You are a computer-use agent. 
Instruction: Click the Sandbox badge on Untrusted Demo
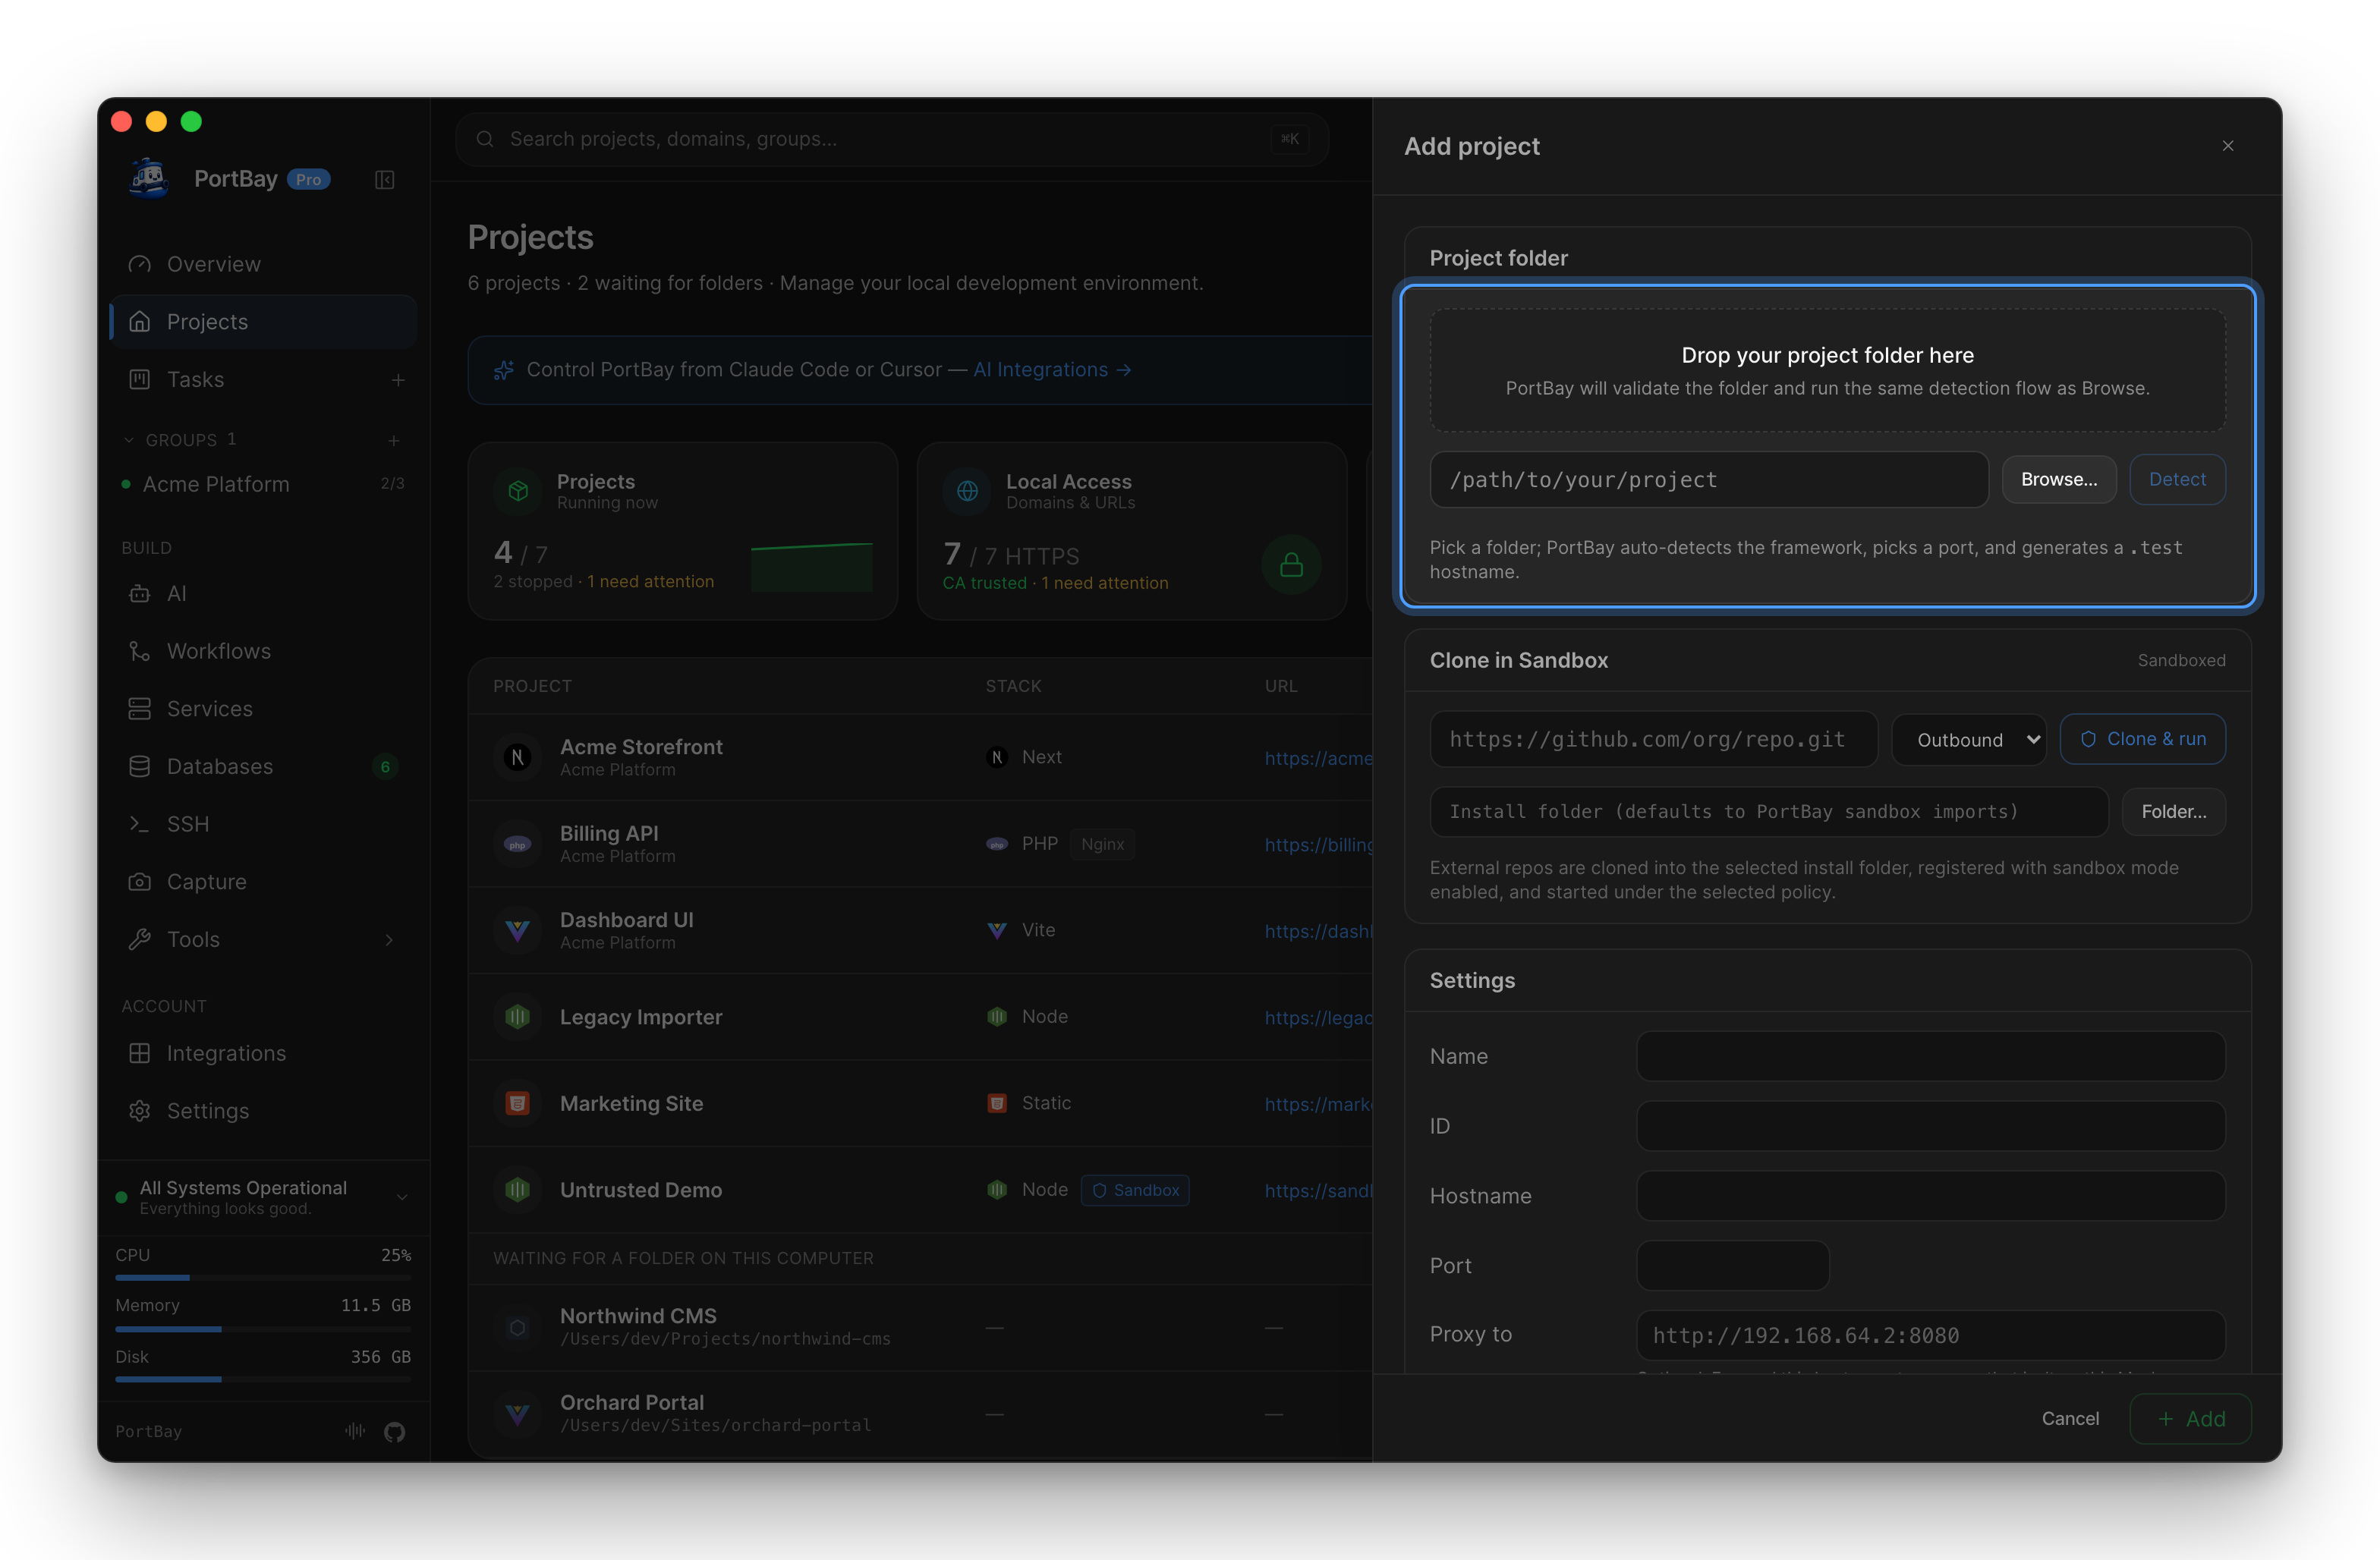coord(1135,1190)
